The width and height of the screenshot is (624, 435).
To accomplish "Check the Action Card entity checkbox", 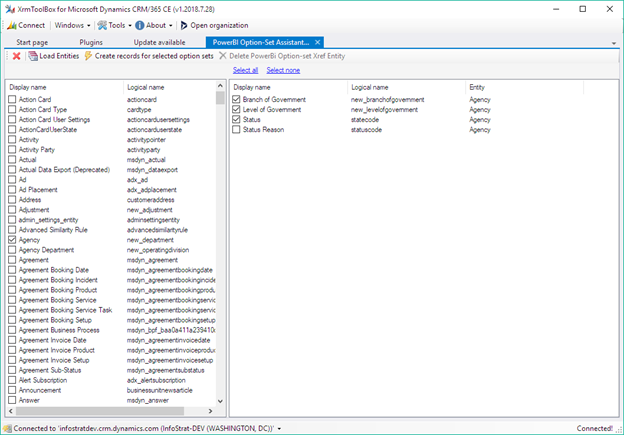I will (x=12, y=99).
